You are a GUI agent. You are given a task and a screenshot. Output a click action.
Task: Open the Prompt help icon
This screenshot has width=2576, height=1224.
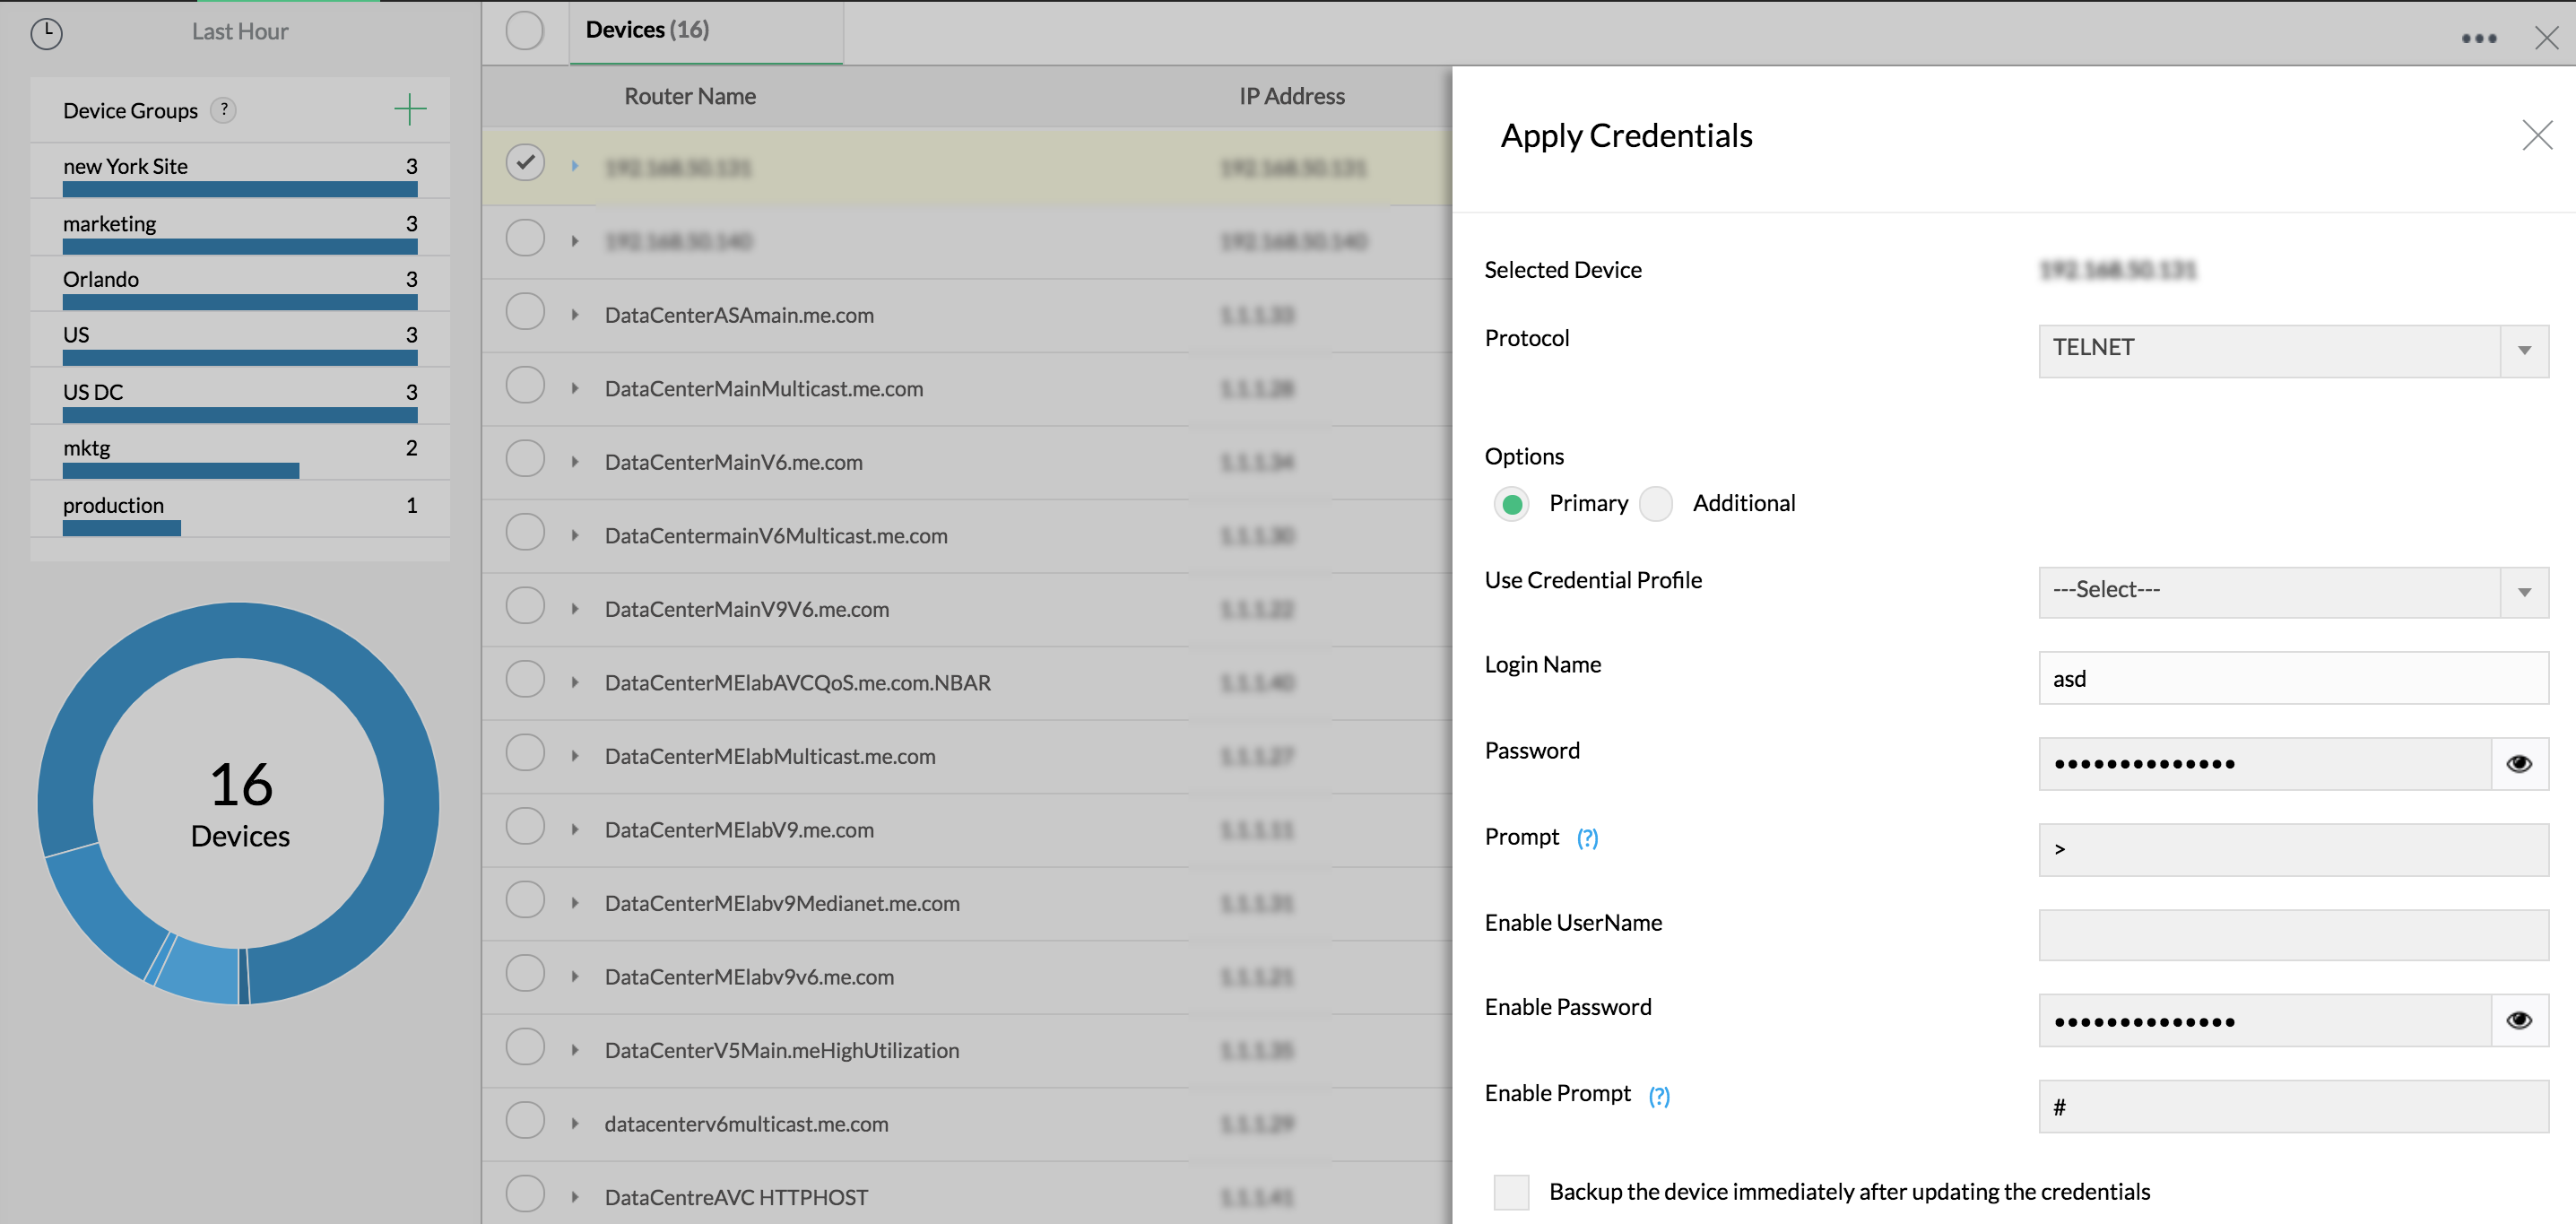coord(1588,839)
